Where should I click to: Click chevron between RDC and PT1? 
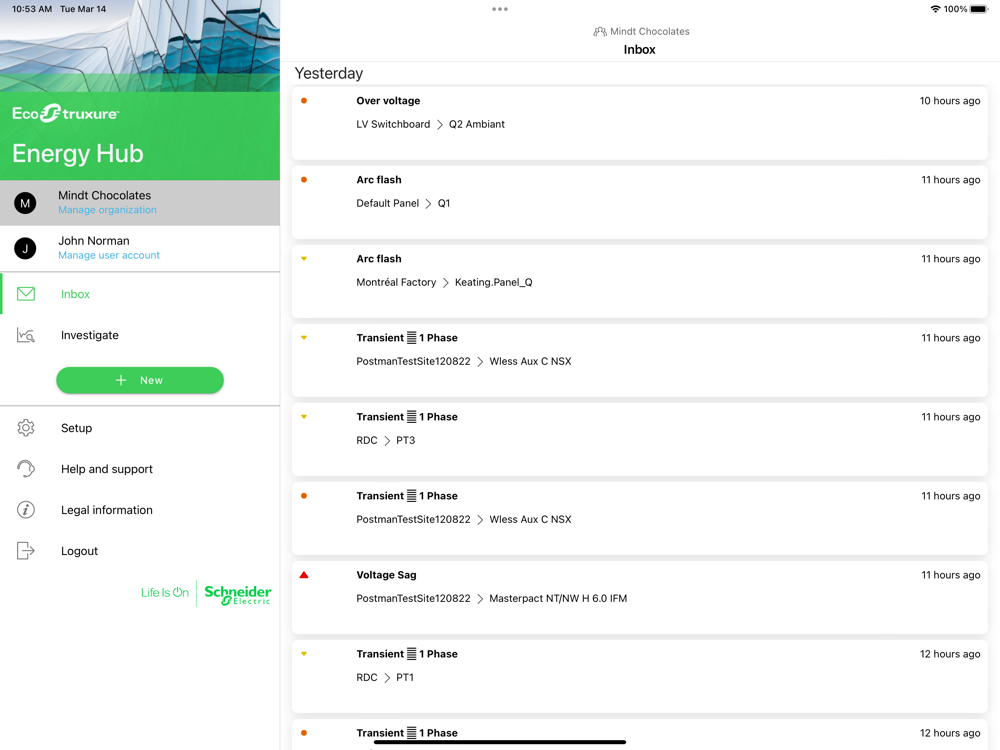[386, 678]
